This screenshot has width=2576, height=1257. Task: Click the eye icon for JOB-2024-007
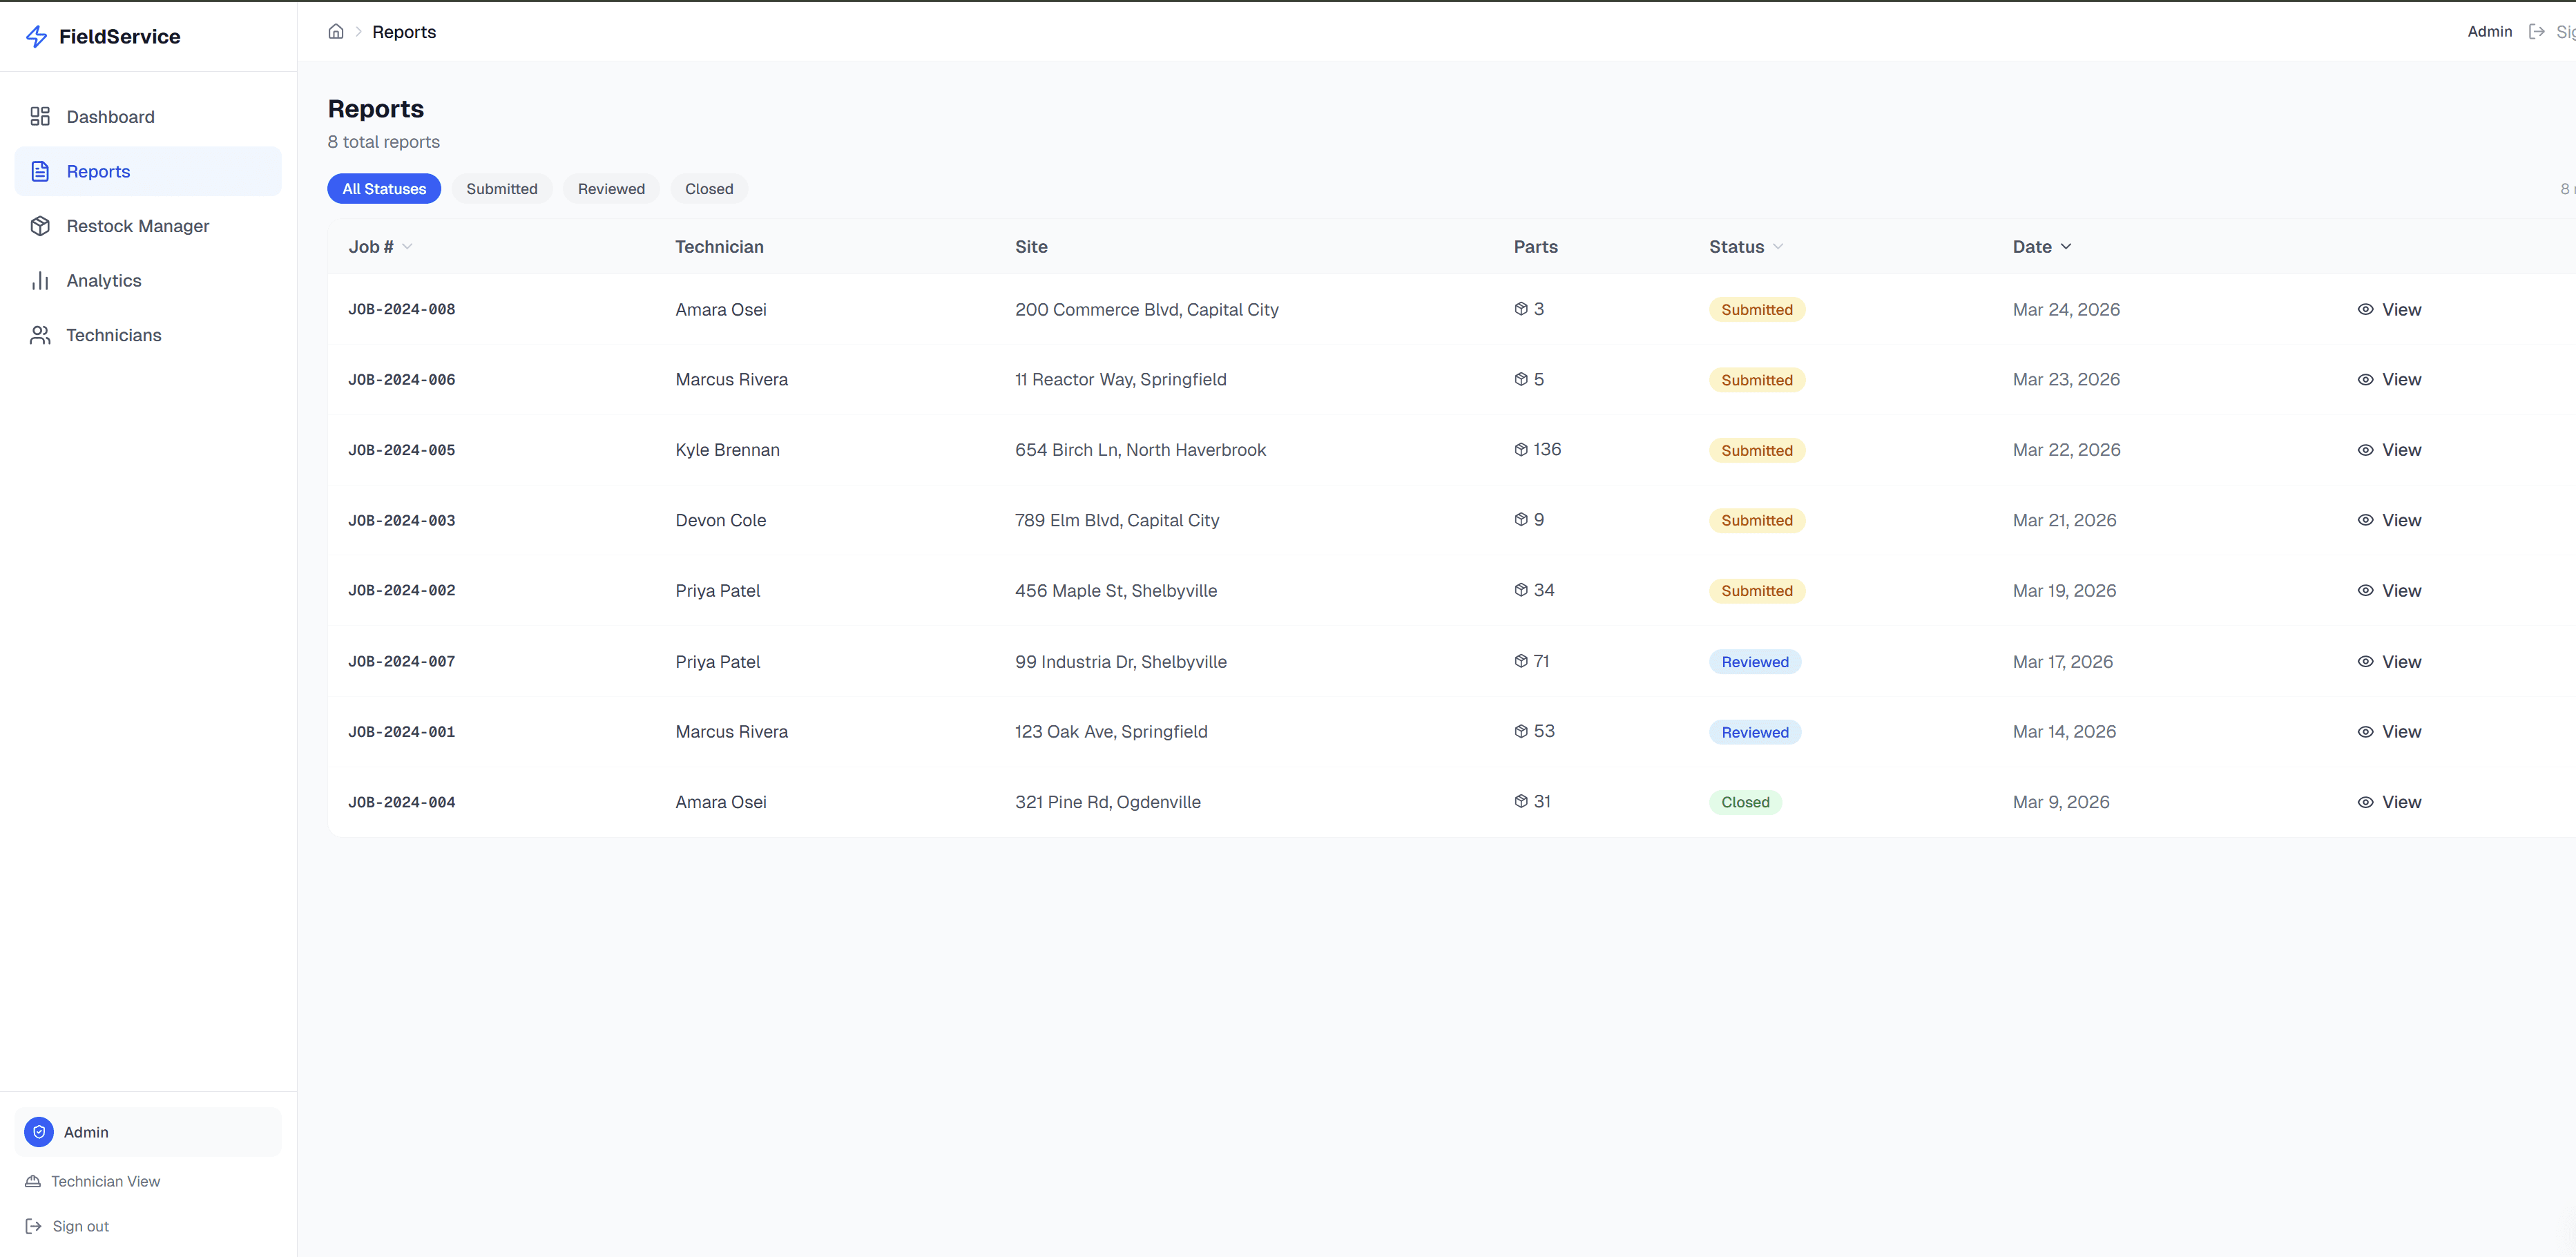2365,662
